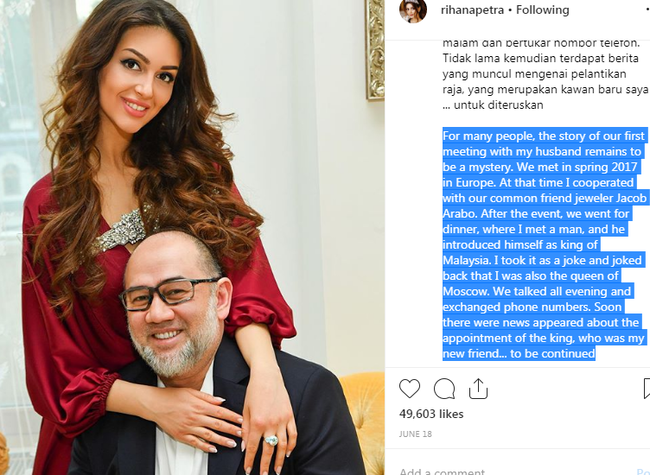Click the couple photo in the post
Image resolution: width=650 pixels, height=475 pixels.
click(x=192, y=238)
